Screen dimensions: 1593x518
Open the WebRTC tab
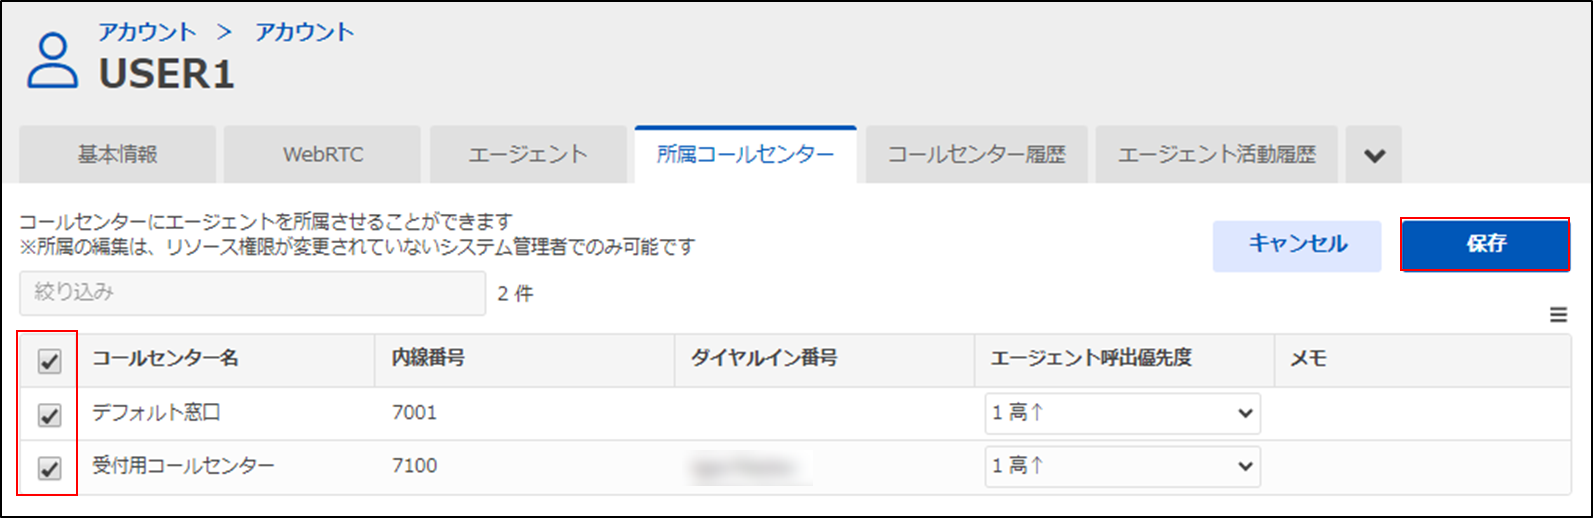pos(323,155)
